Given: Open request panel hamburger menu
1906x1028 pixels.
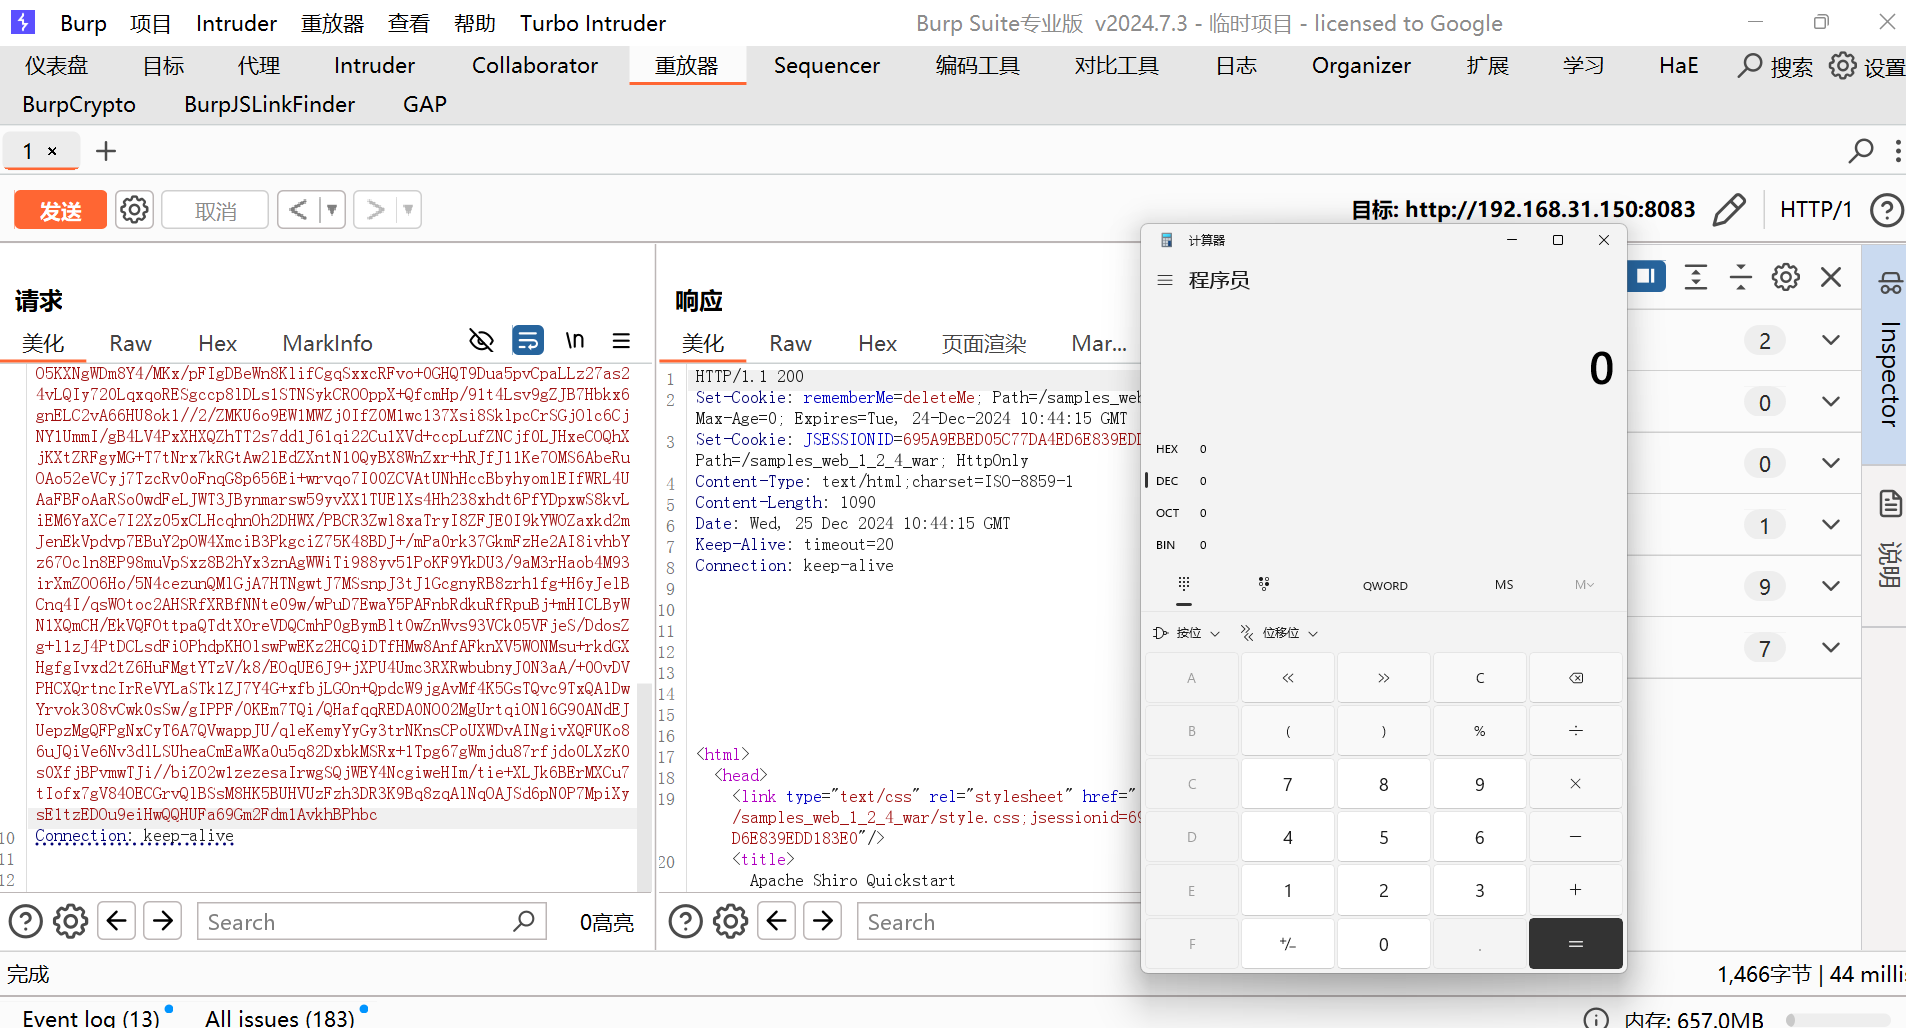Looking at the screenshot, I should [621, 341].
